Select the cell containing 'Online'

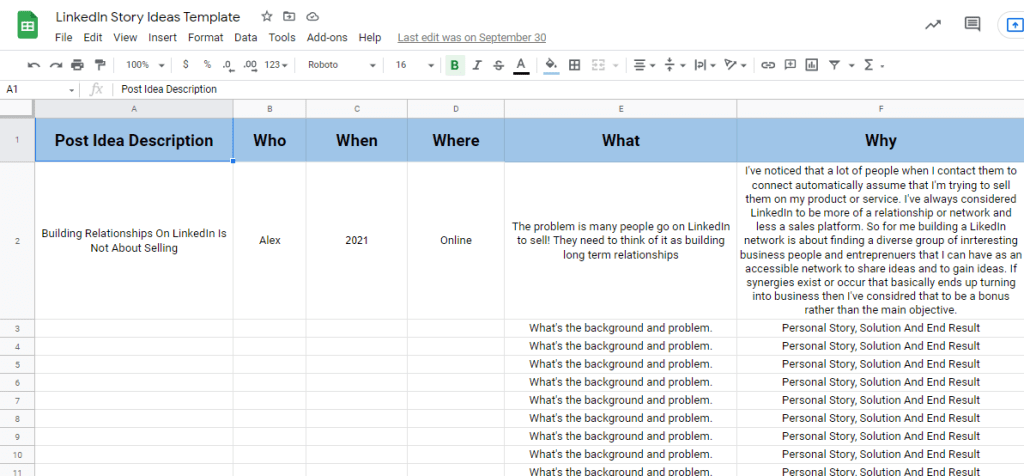coord(456,241)
